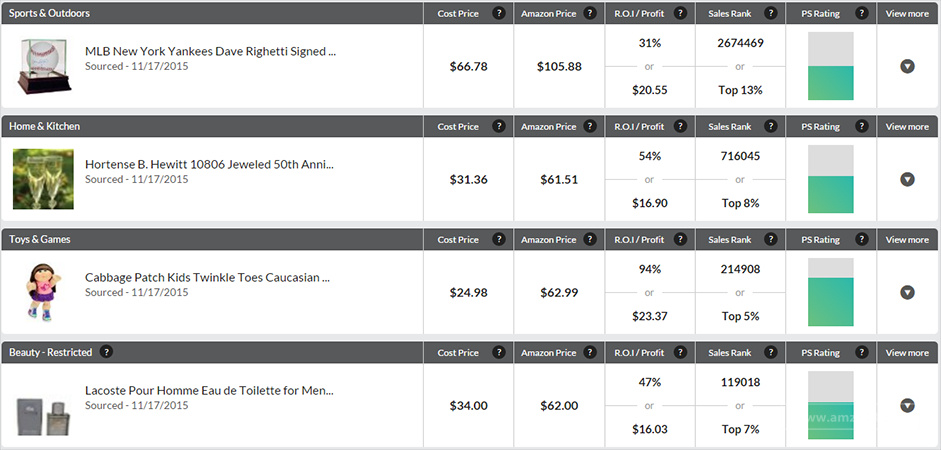Expand details for Lacoste Pour Homme item
941x450 pixels.
tap(907, 405)
